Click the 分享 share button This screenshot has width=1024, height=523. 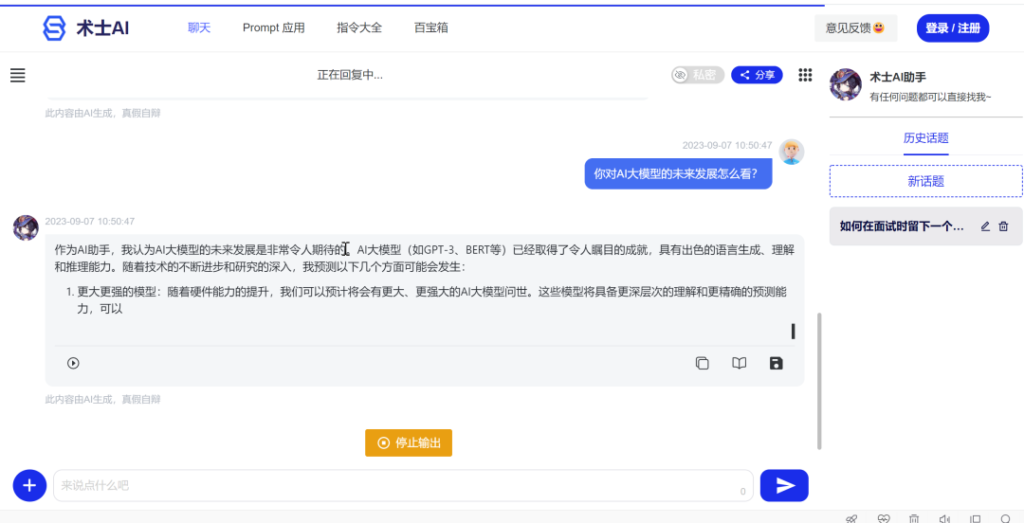pos(757,75)
